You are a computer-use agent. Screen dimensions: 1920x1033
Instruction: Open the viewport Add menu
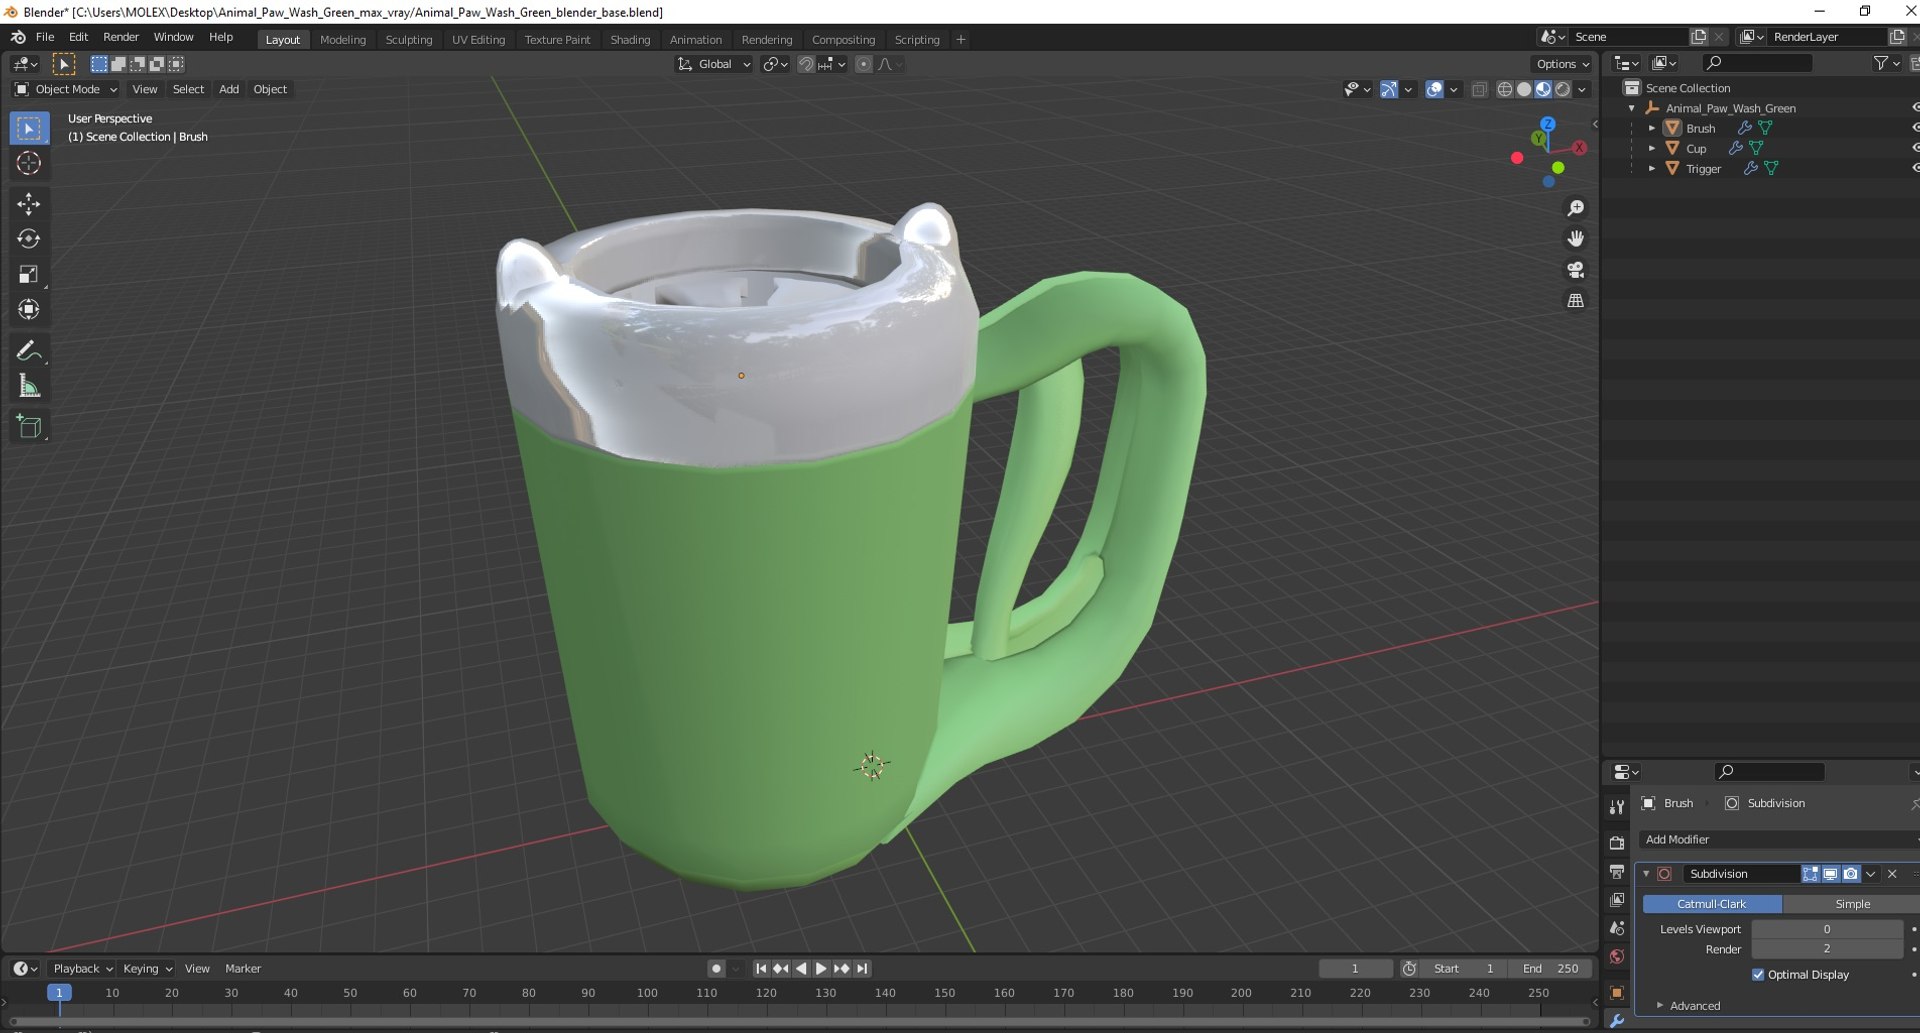(x=229, y=89)
